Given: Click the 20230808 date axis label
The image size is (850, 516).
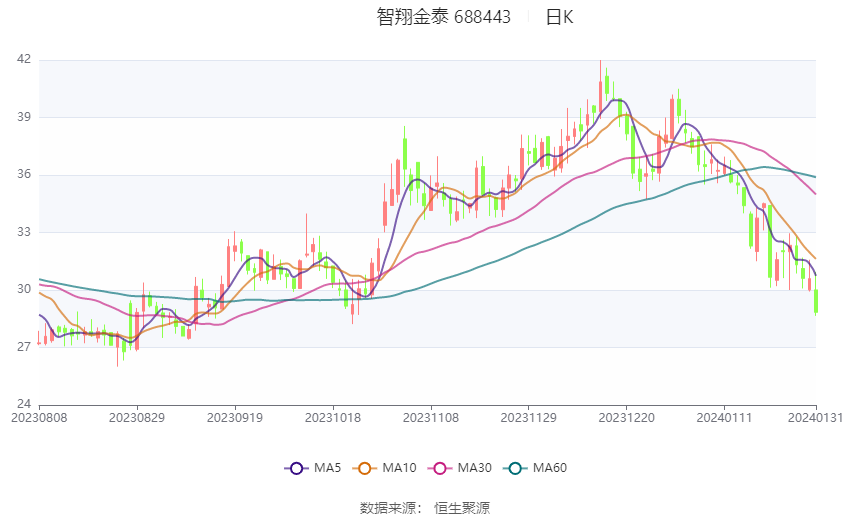Looking at the screenshot, I should coord(39,418).
